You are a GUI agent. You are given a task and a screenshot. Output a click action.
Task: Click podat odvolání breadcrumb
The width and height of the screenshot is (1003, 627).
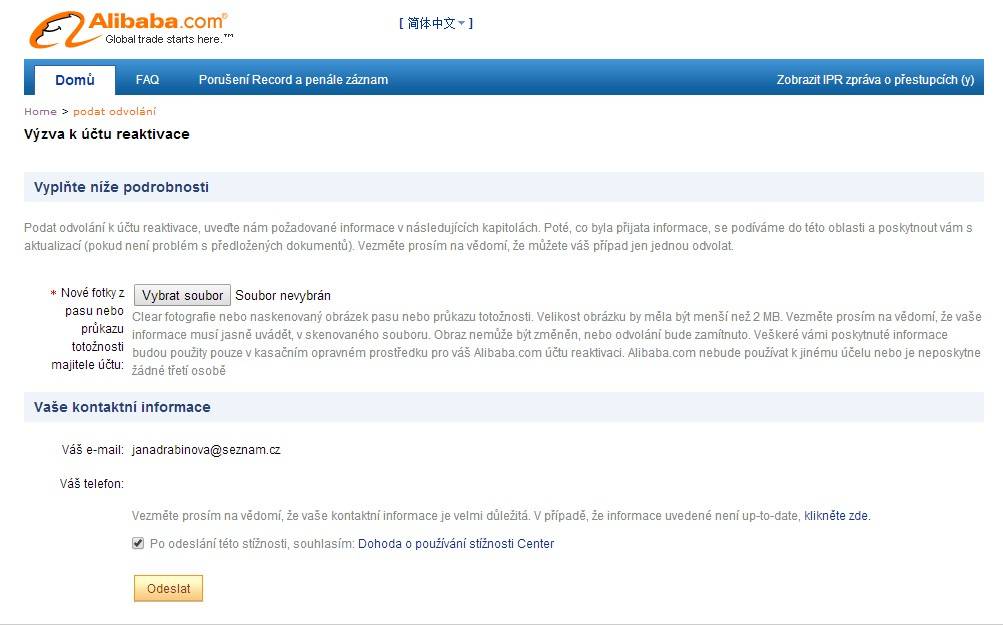coord(115,111)
